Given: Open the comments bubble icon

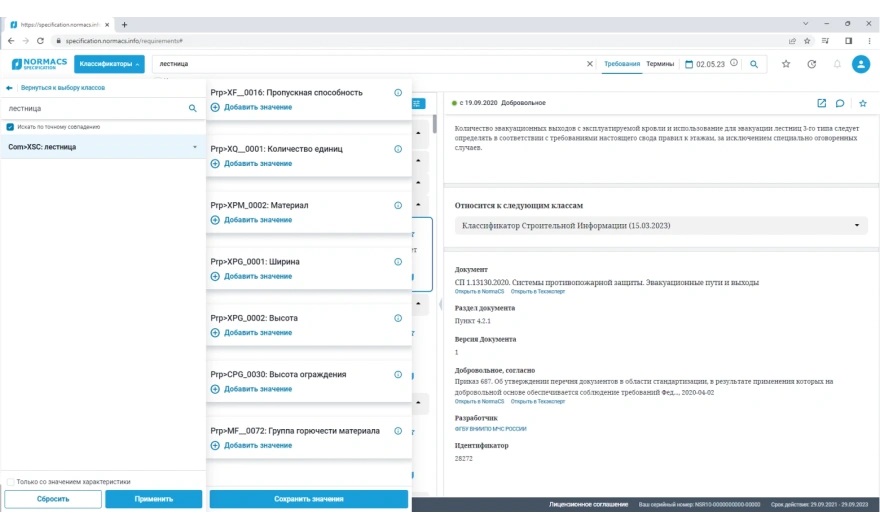Looking at the screenshot, I should click(841, 103).
